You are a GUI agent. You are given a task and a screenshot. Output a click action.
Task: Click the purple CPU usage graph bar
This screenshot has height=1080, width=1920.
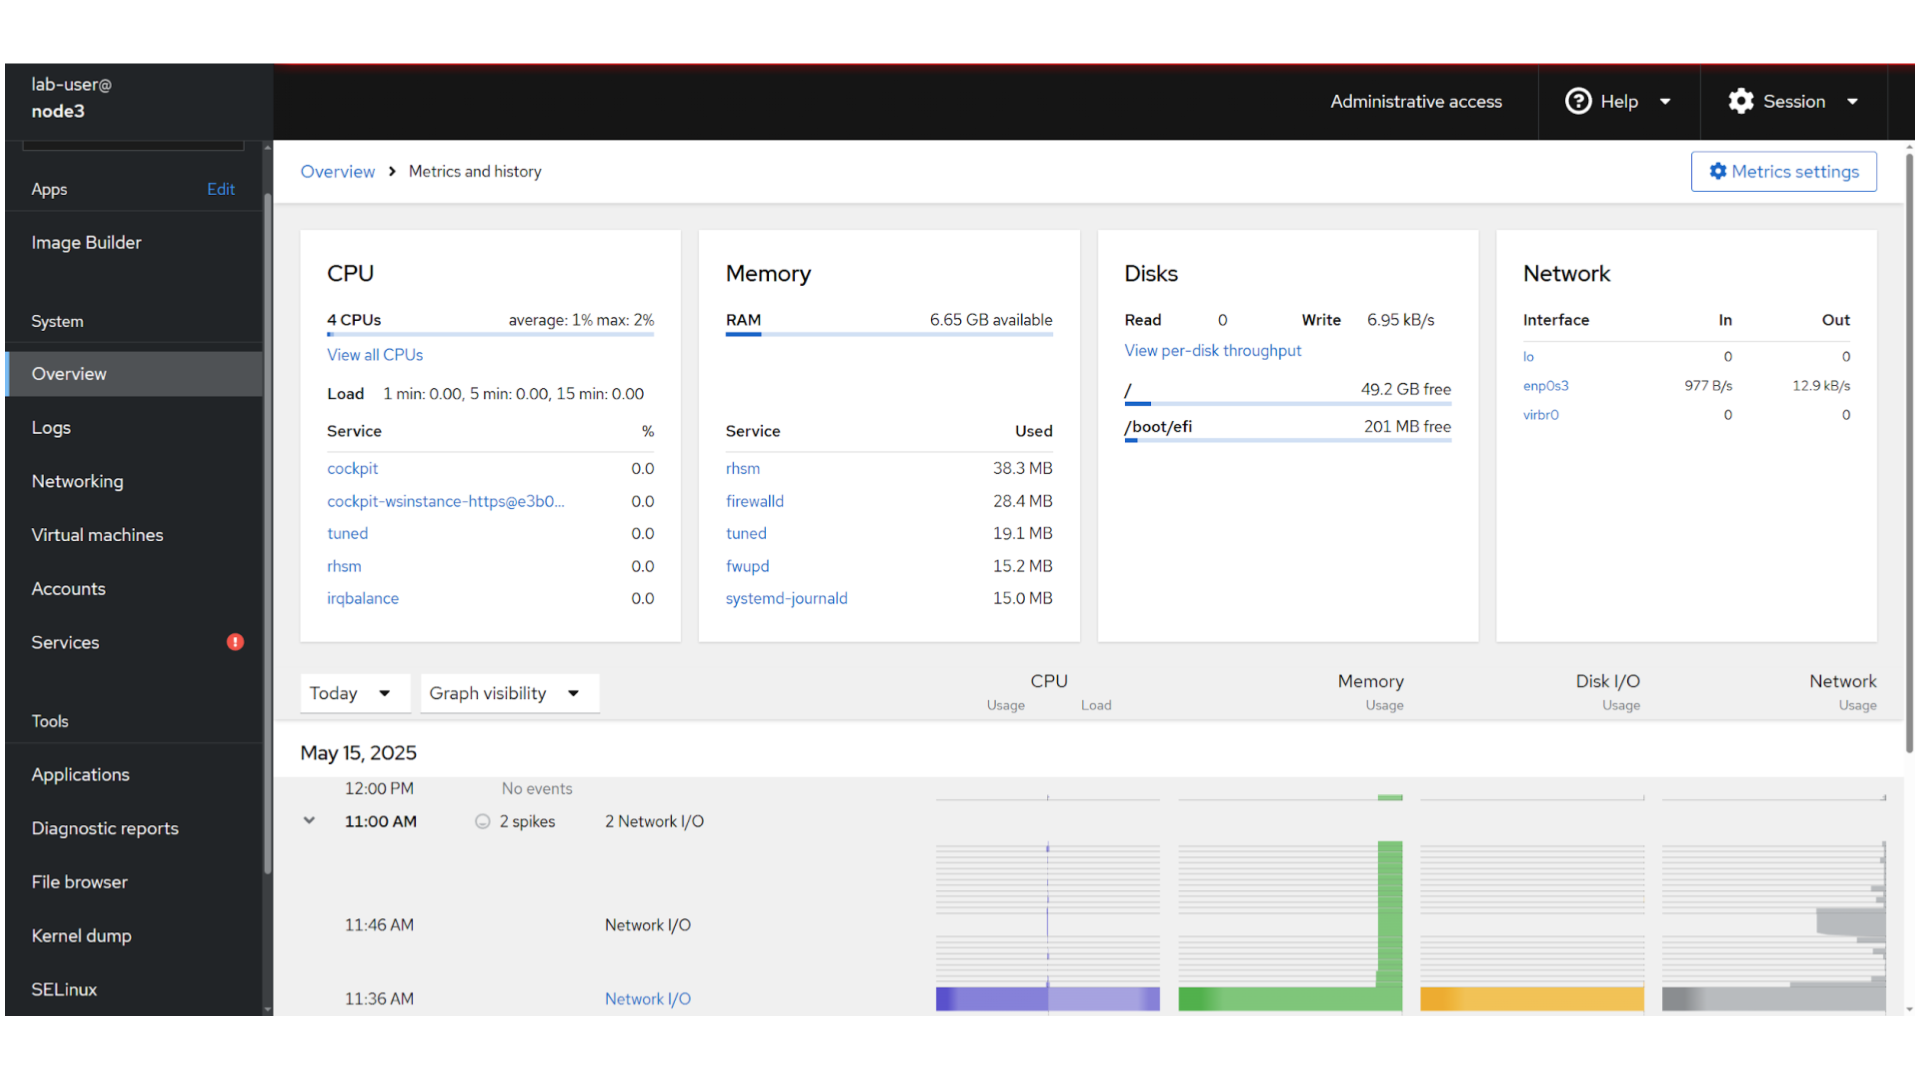990,998
